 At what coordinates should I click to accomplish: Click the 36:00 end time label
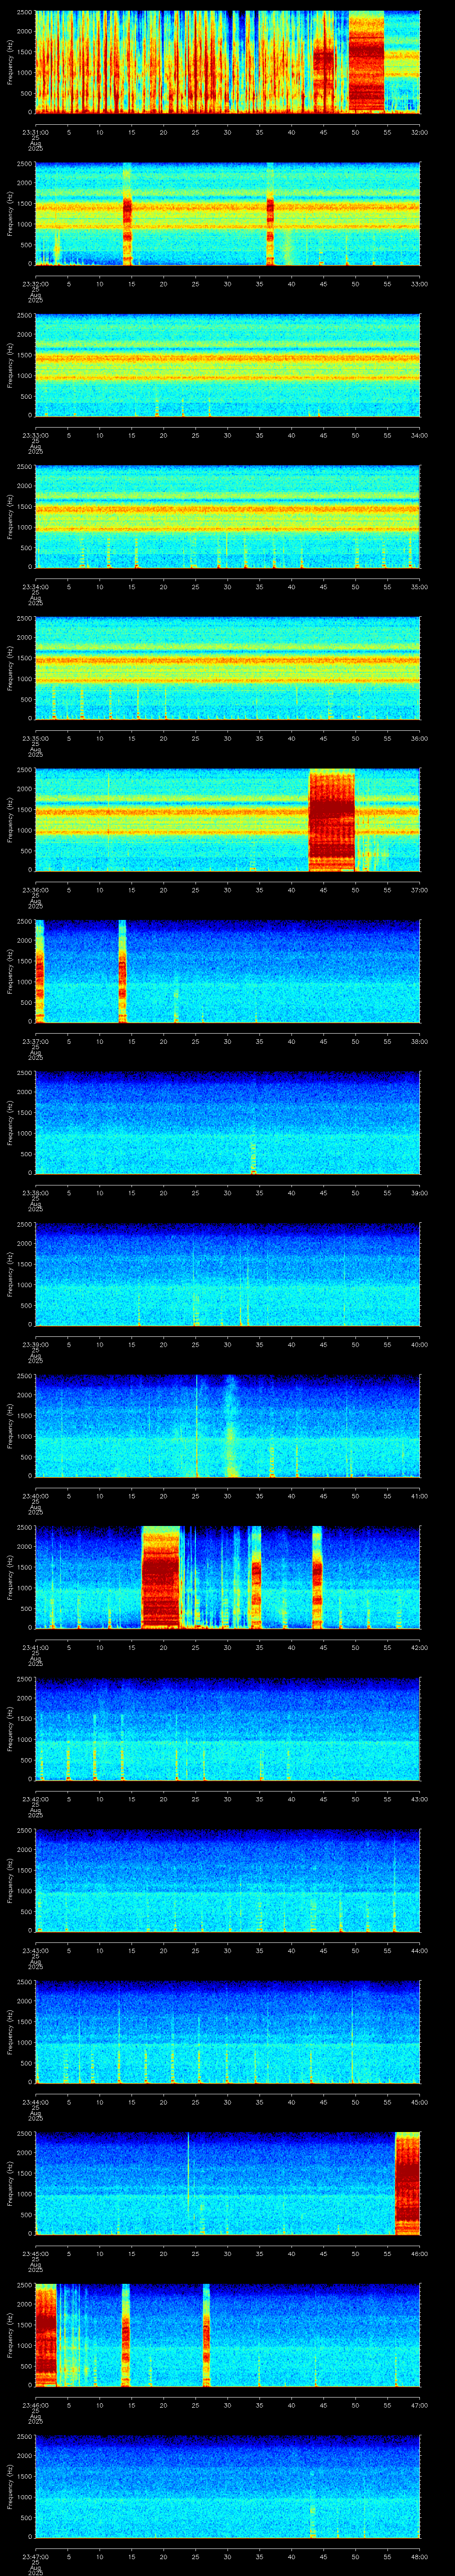pos(419,738)
